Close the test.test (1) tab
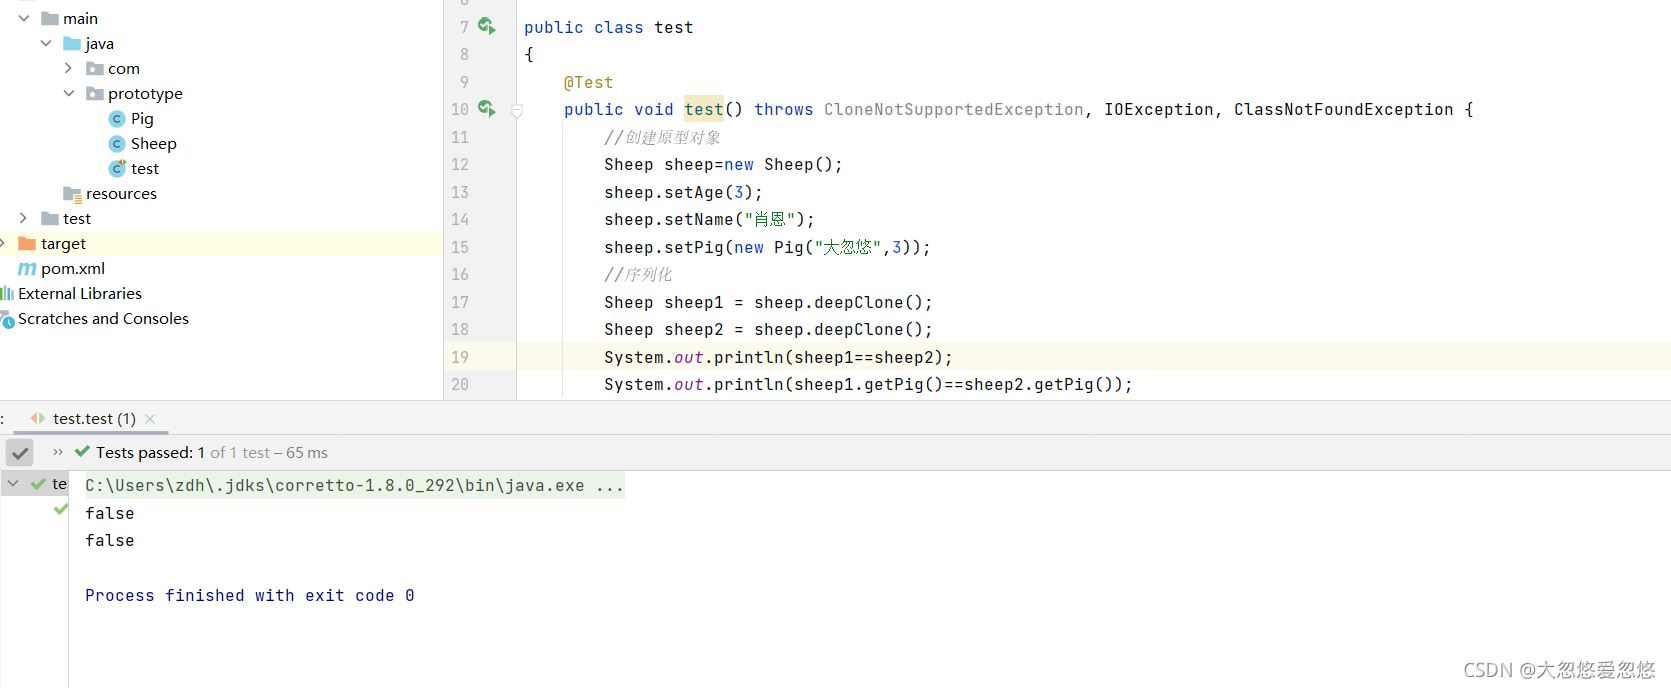This screenshot has height=688, width=1671. (x=150, y=419)
